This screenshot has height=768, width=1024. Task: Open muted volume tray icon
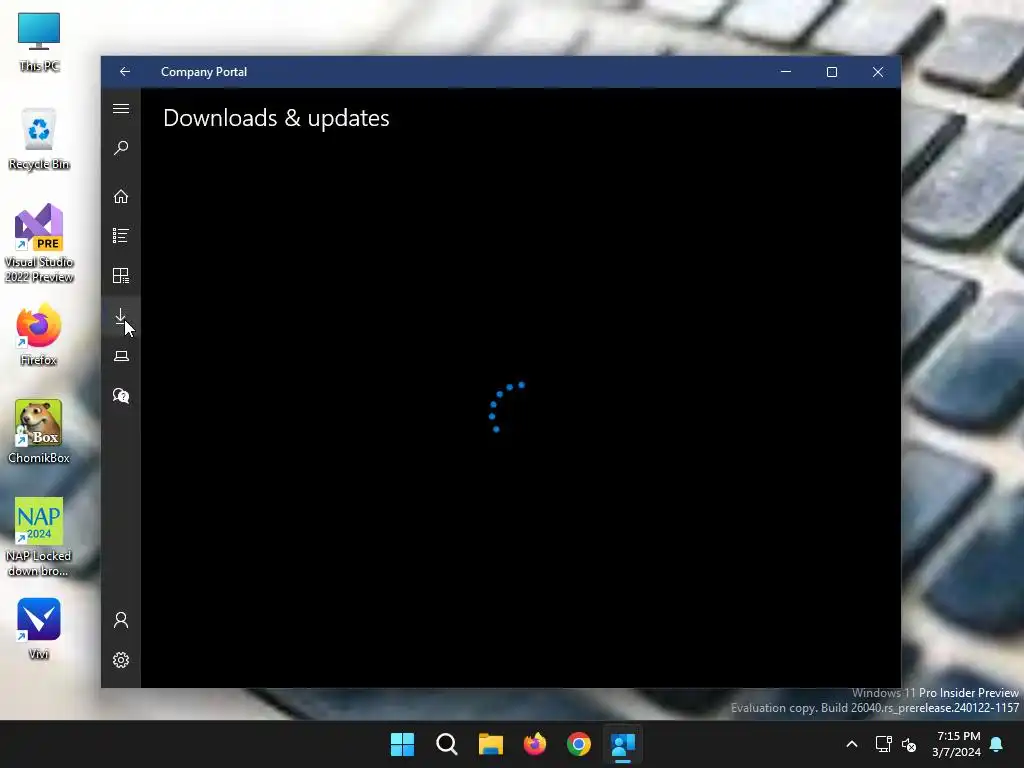click(x=909, y=744)
